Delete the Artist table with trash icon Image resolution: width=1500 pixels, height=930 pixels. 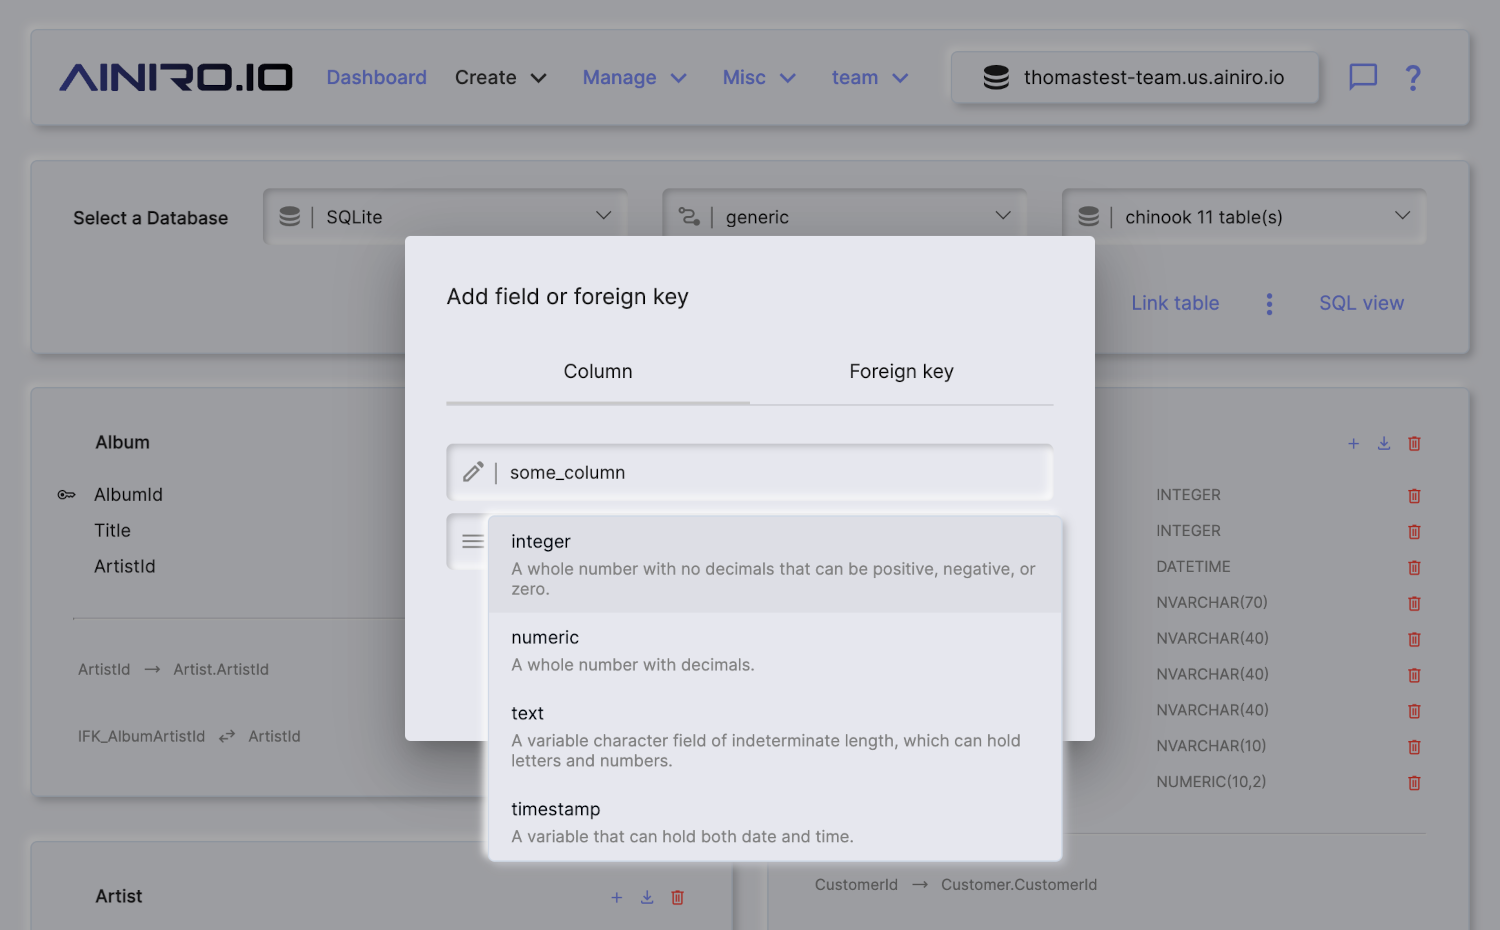pyautogui.click(x=677, y=897)
